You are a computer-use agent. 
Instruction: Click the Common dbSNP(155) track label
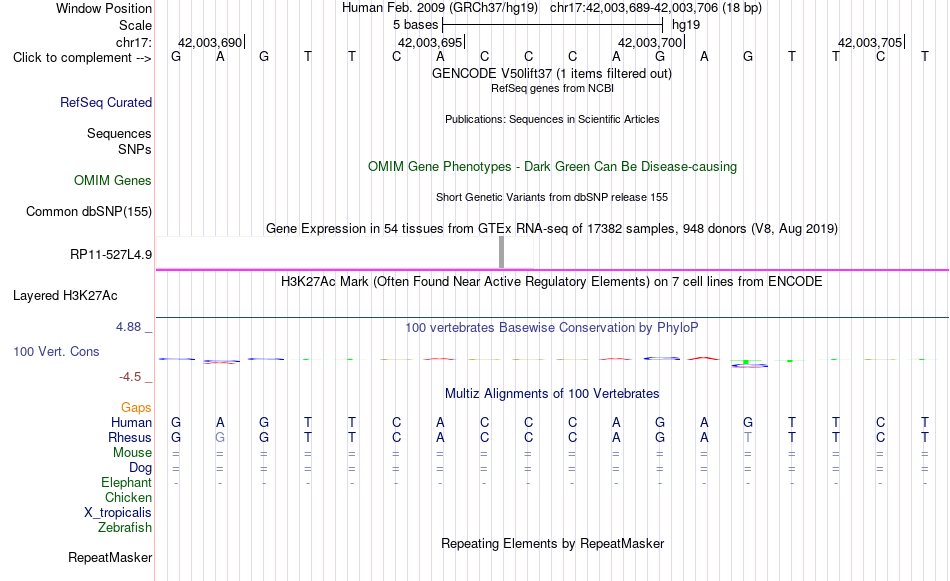coord(88,211)
